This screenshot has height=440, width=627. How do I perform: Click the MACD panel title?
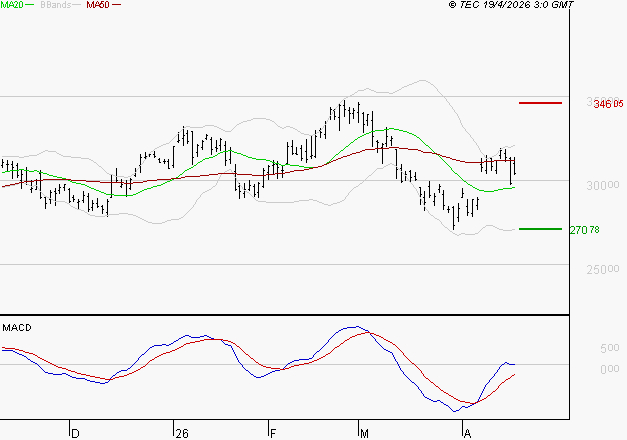click(x=16, y=327)
